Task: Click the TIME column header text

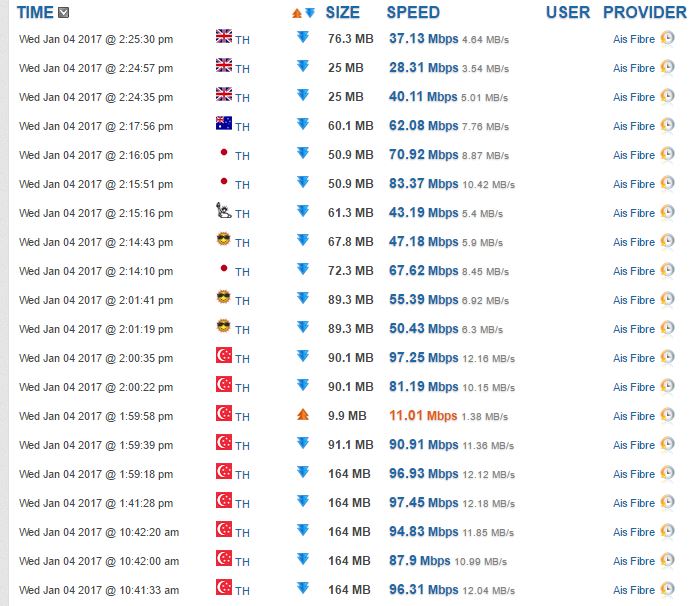Action: 35,13
